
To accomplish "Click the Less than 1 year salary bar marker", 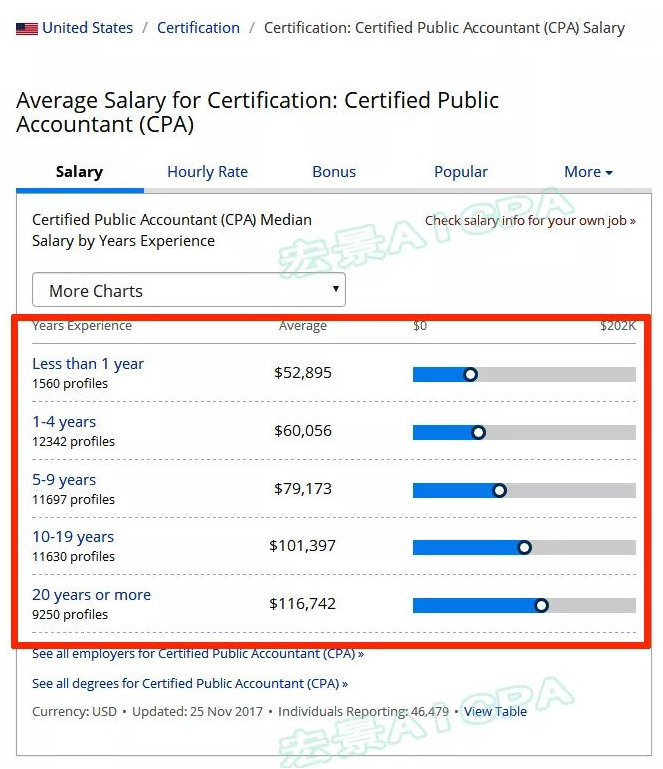I will 470,375.
